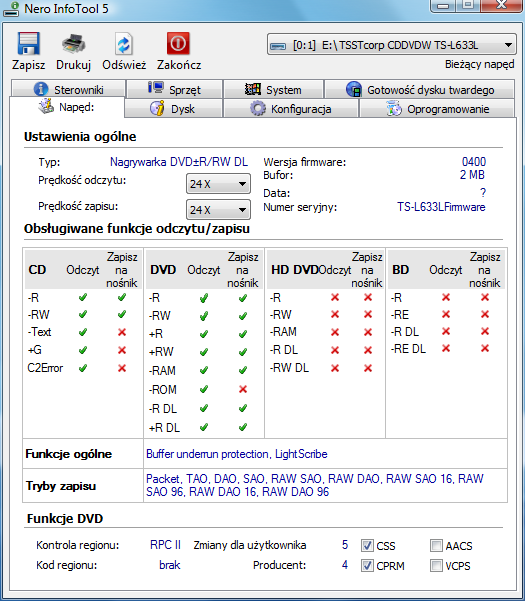Click the CD -RW read checkmark
This screenshot has height=601, width=525.
82,314
